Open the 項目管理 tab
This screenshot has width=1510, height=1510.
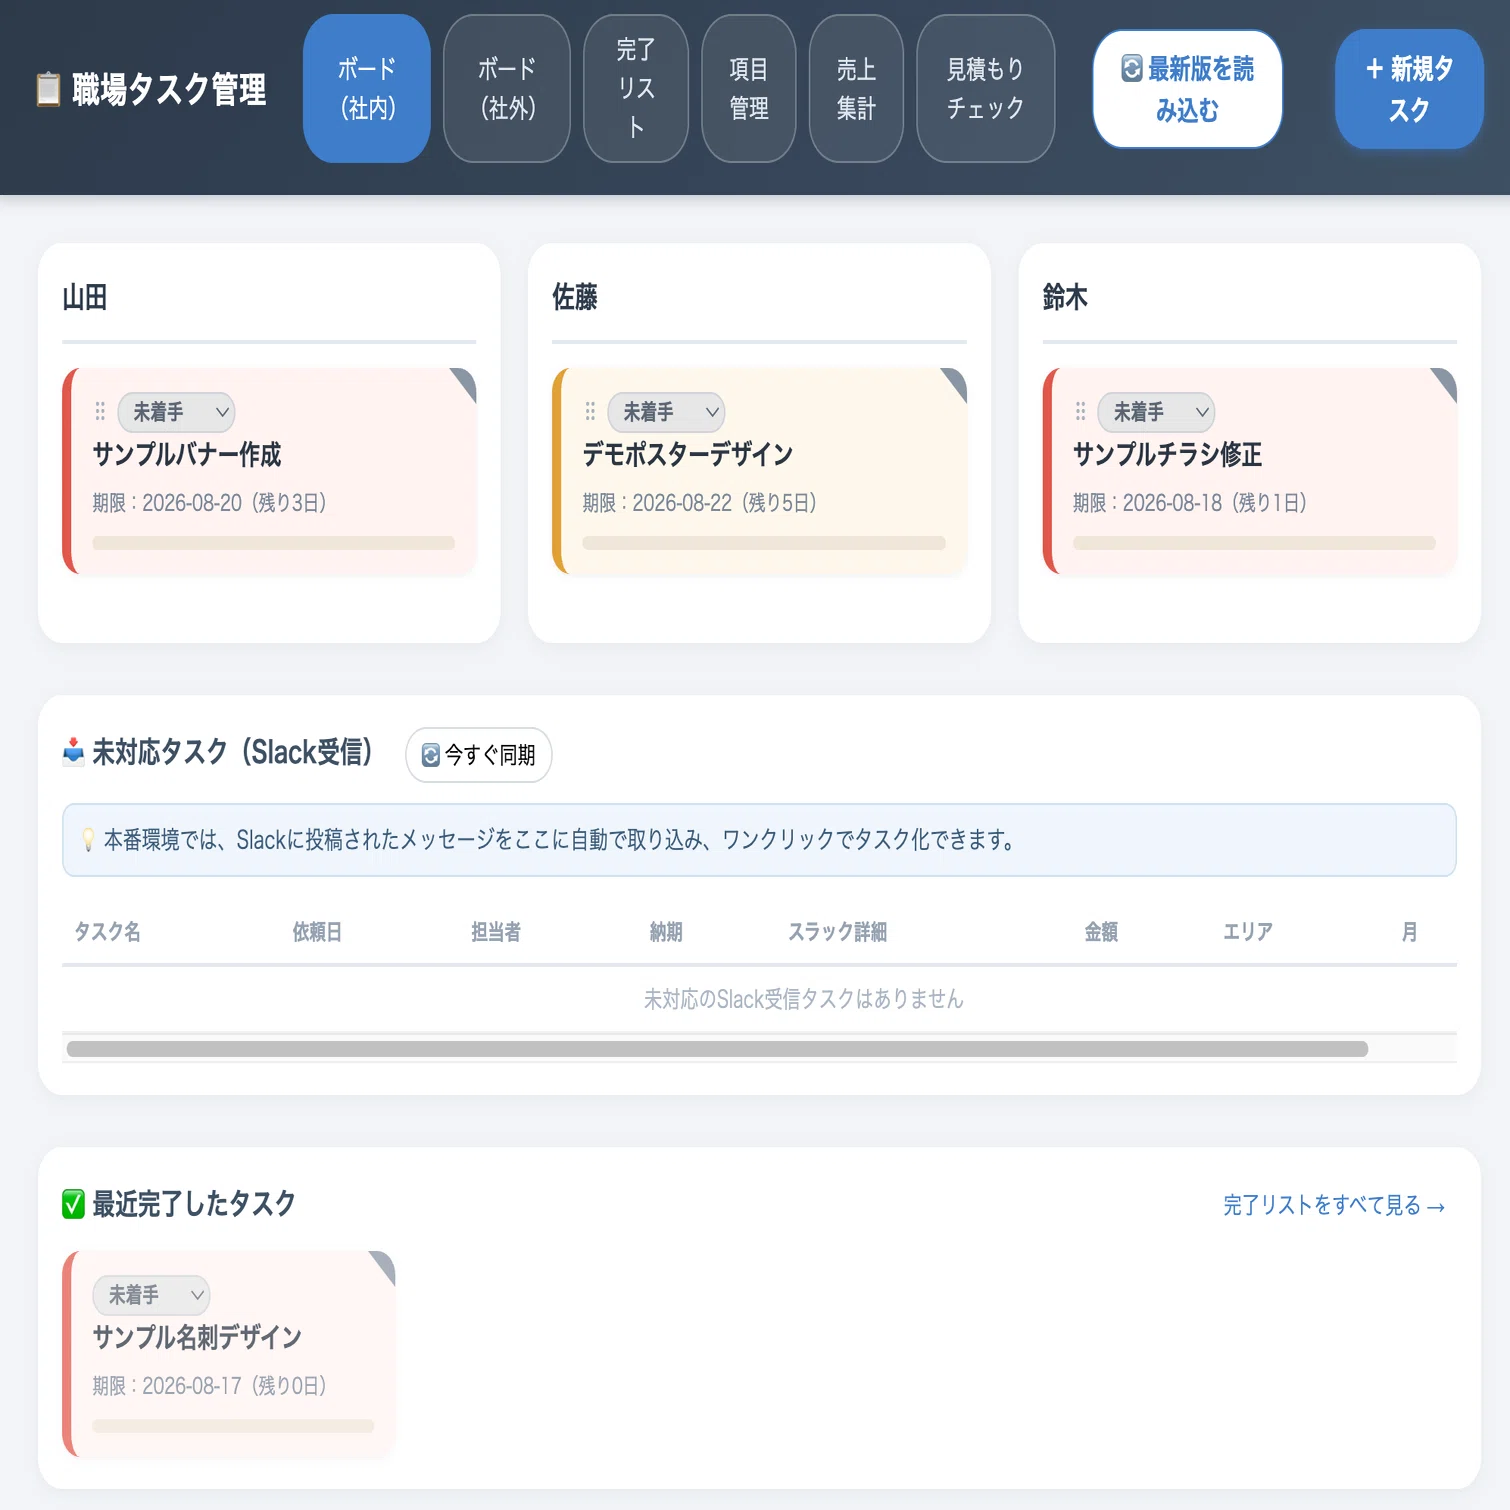(749, 88)
